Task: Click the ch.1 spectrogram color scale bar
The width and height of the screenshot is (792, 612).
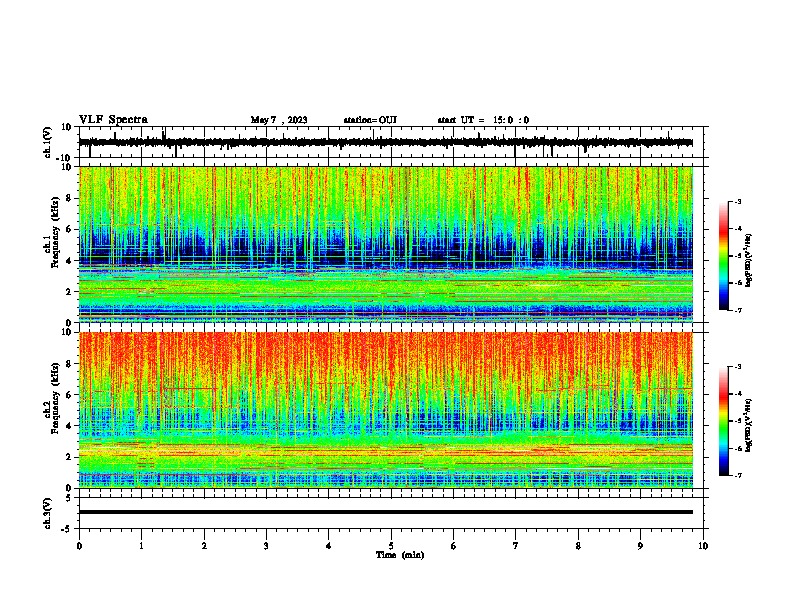Action: tap(724, 256)
